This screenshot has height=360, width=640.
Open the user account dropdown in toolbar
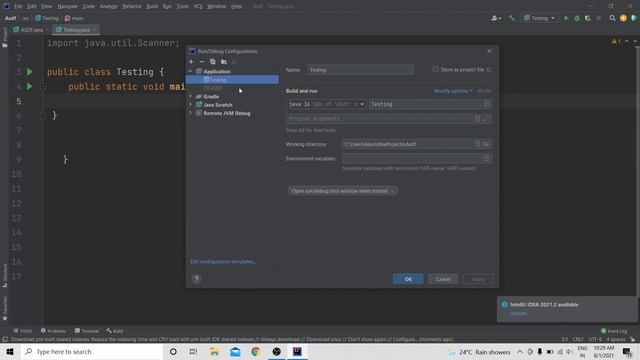[x=496, y=18]
